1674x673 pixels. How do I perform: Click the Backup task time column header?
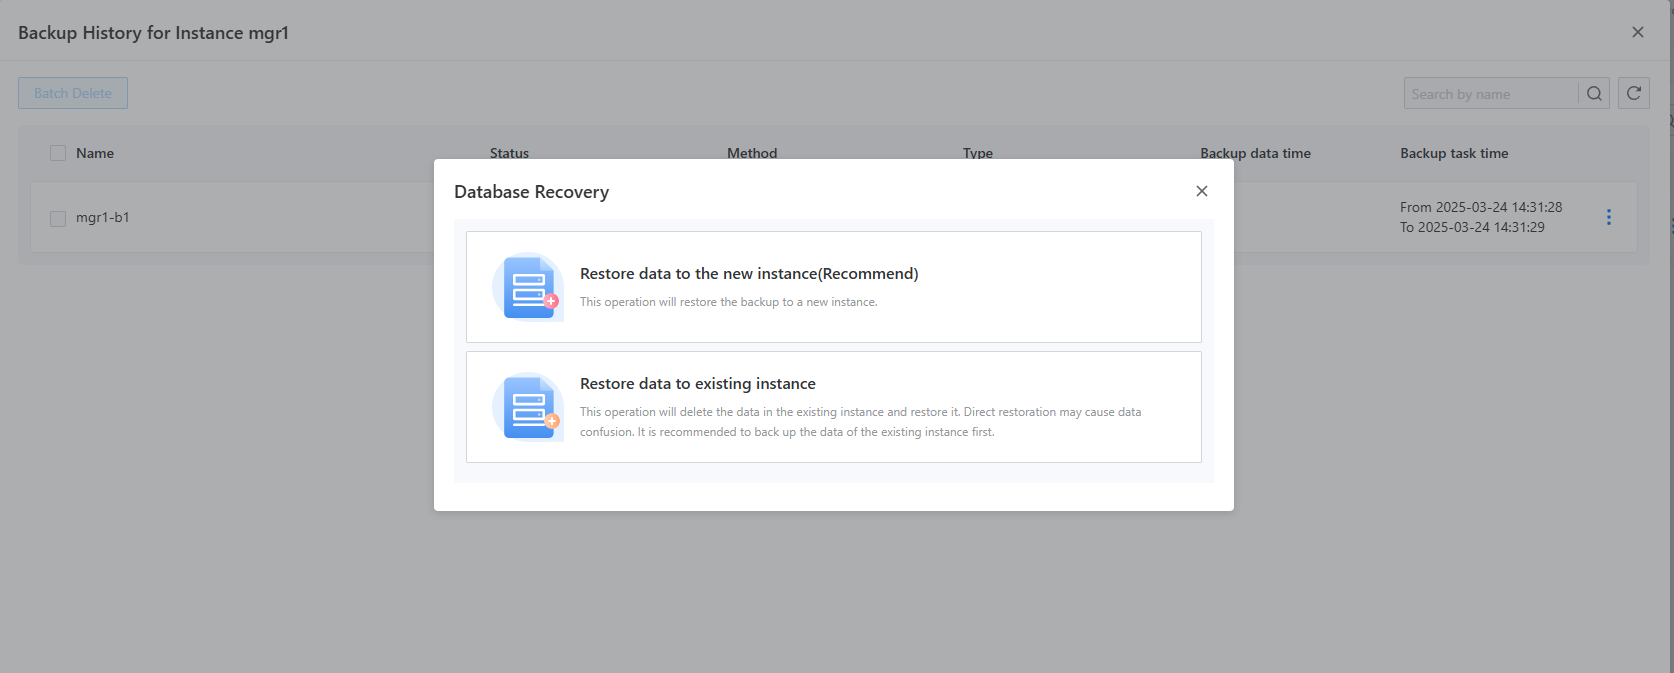[1453, 153]
